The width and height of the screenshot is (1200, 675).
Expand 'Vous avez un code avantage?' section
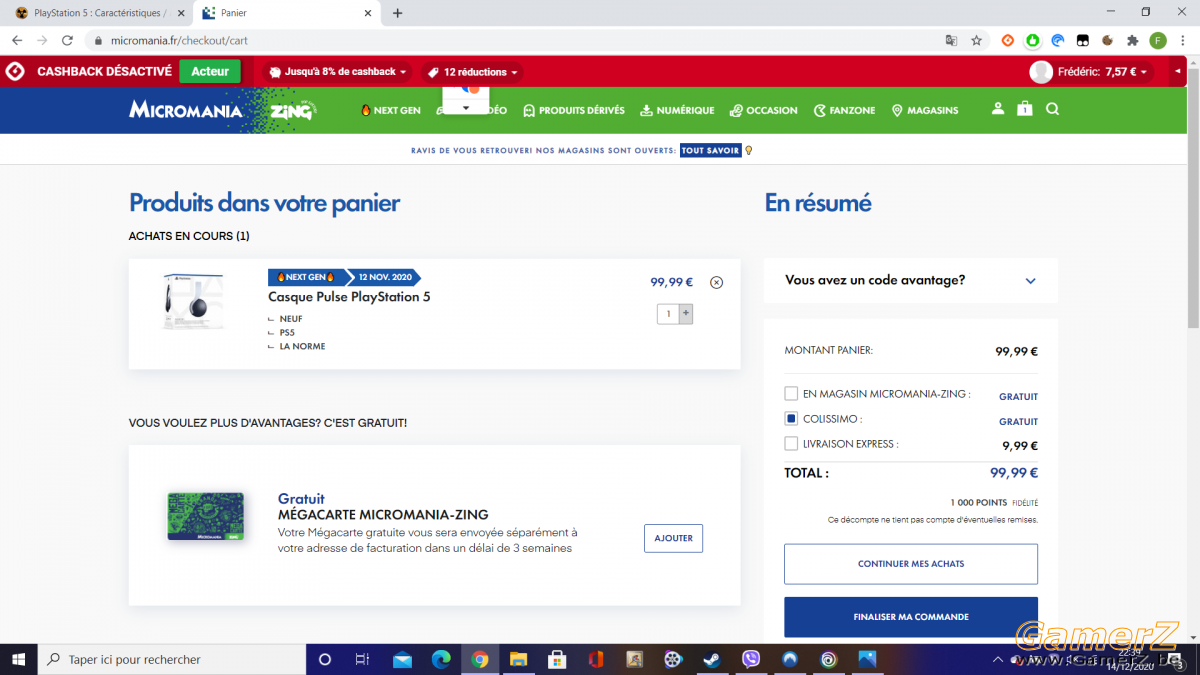point(911,281)
